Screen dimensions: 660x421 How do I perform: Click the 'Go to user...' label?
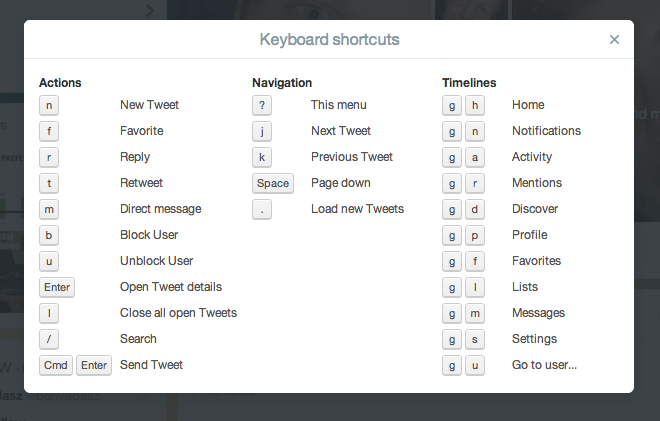(x=544, y=365)
